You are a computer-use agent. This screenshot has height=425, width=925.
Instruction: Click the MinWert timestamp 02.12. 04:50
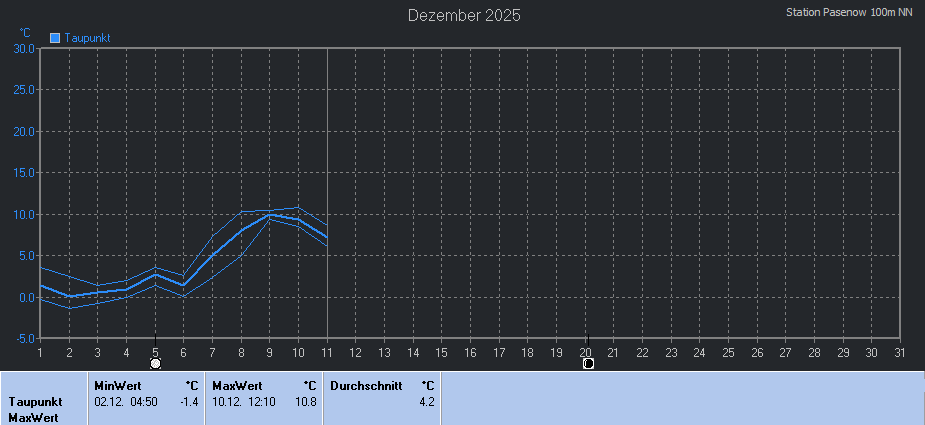[126, 402]
